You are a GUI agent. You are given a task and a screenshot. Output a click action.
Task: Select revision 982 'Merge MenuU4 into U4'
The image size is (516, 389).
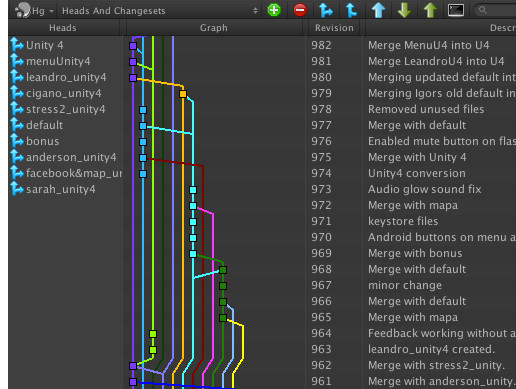(x=429, y=45)
